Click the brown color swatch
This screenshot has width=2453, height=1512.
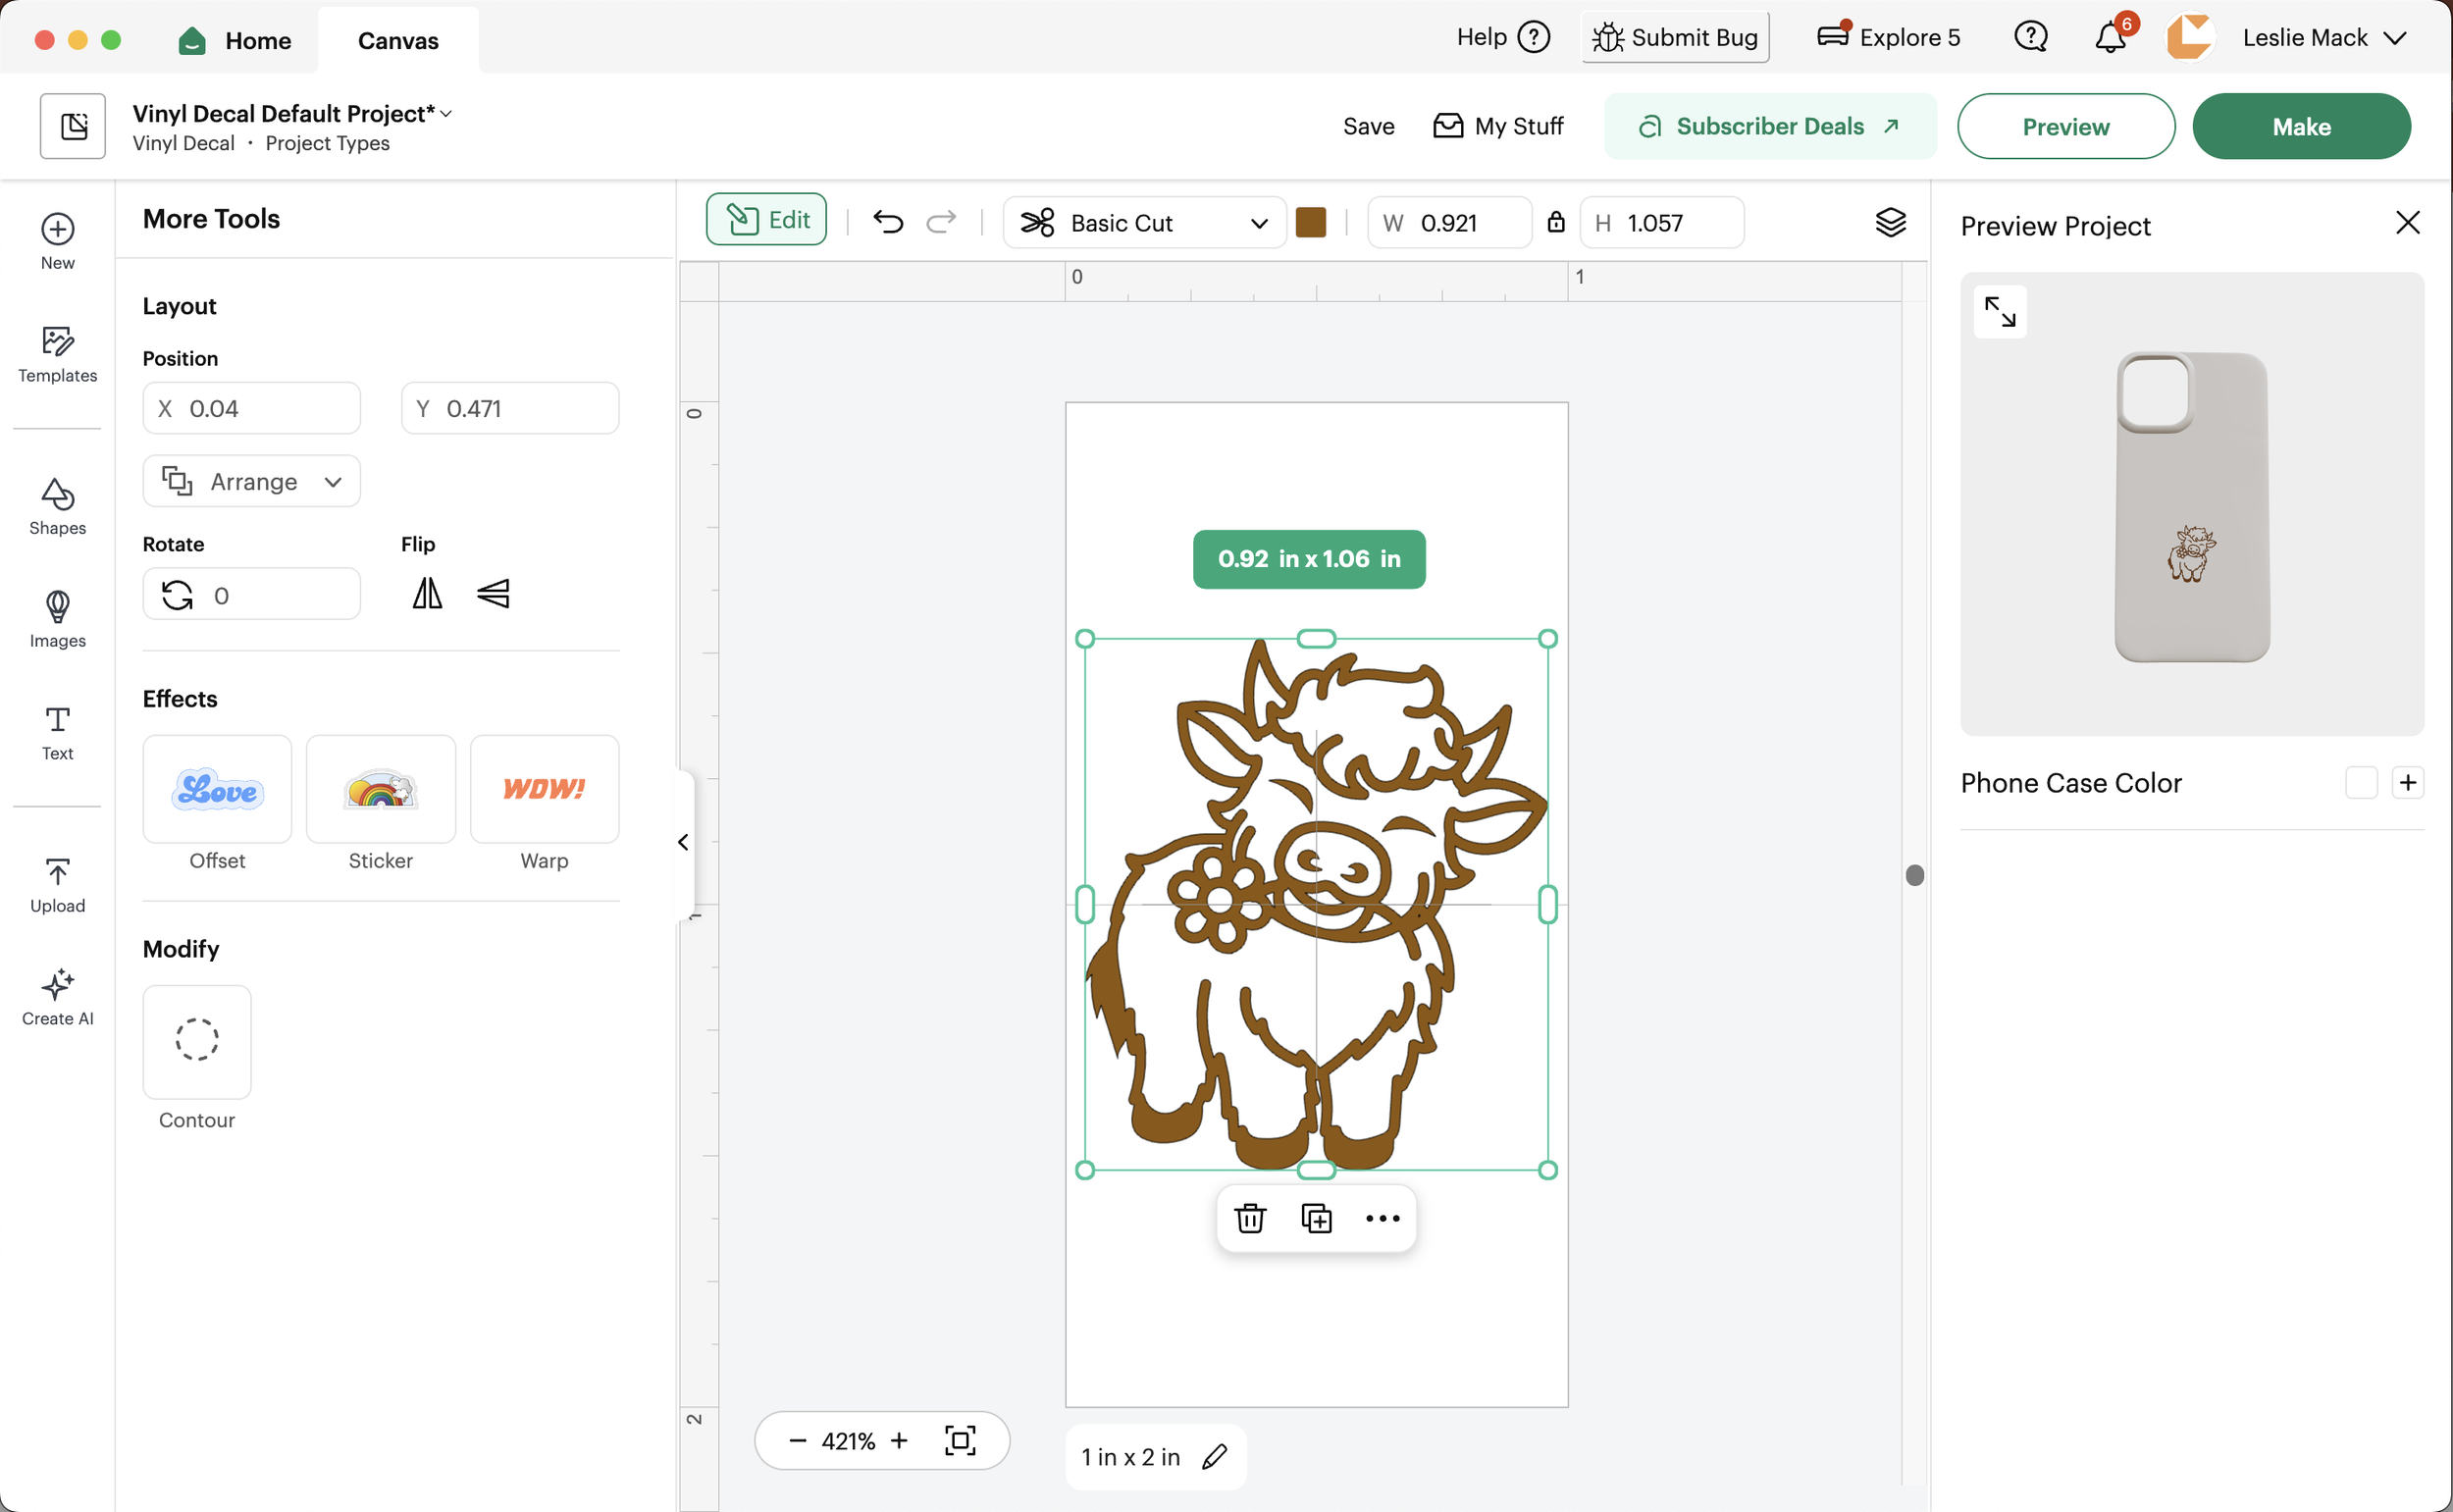pyautogui.click(x=1310, y=222)
